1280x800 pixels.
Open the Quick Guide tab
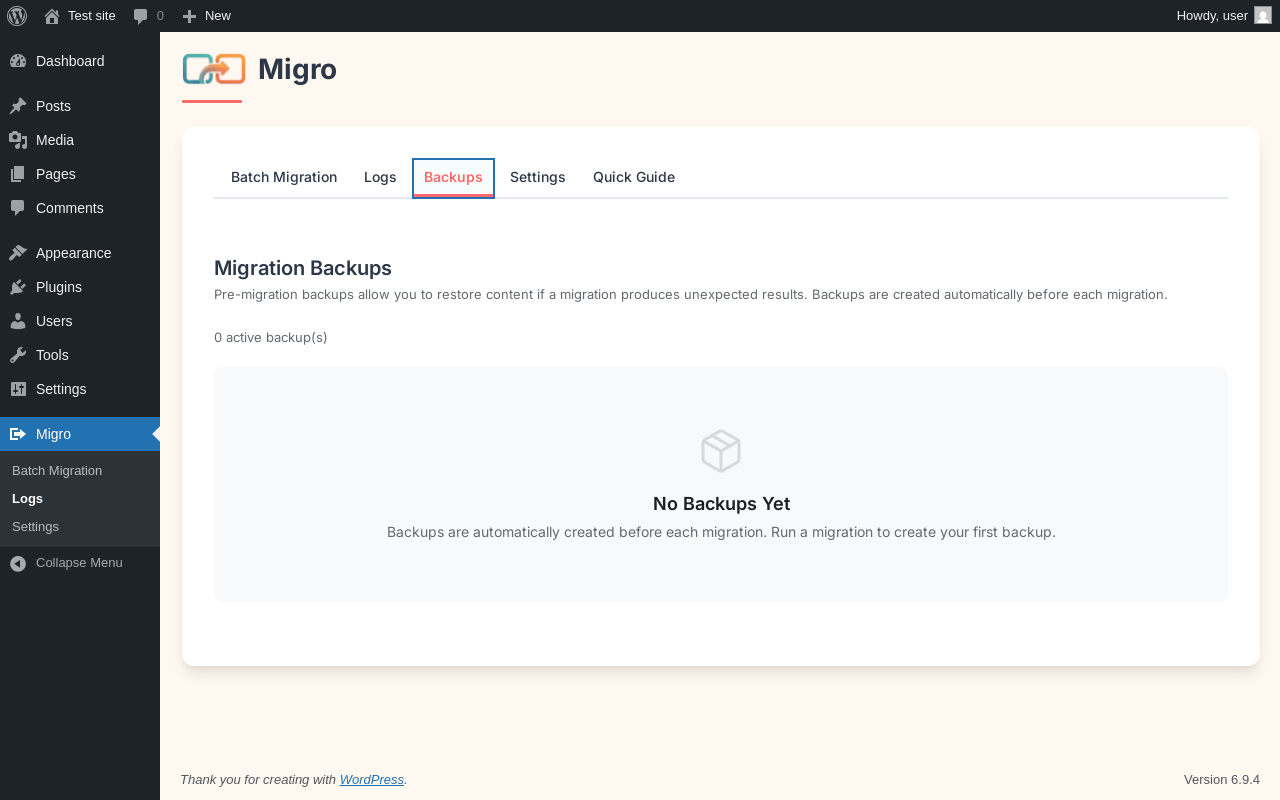(634, 177)
